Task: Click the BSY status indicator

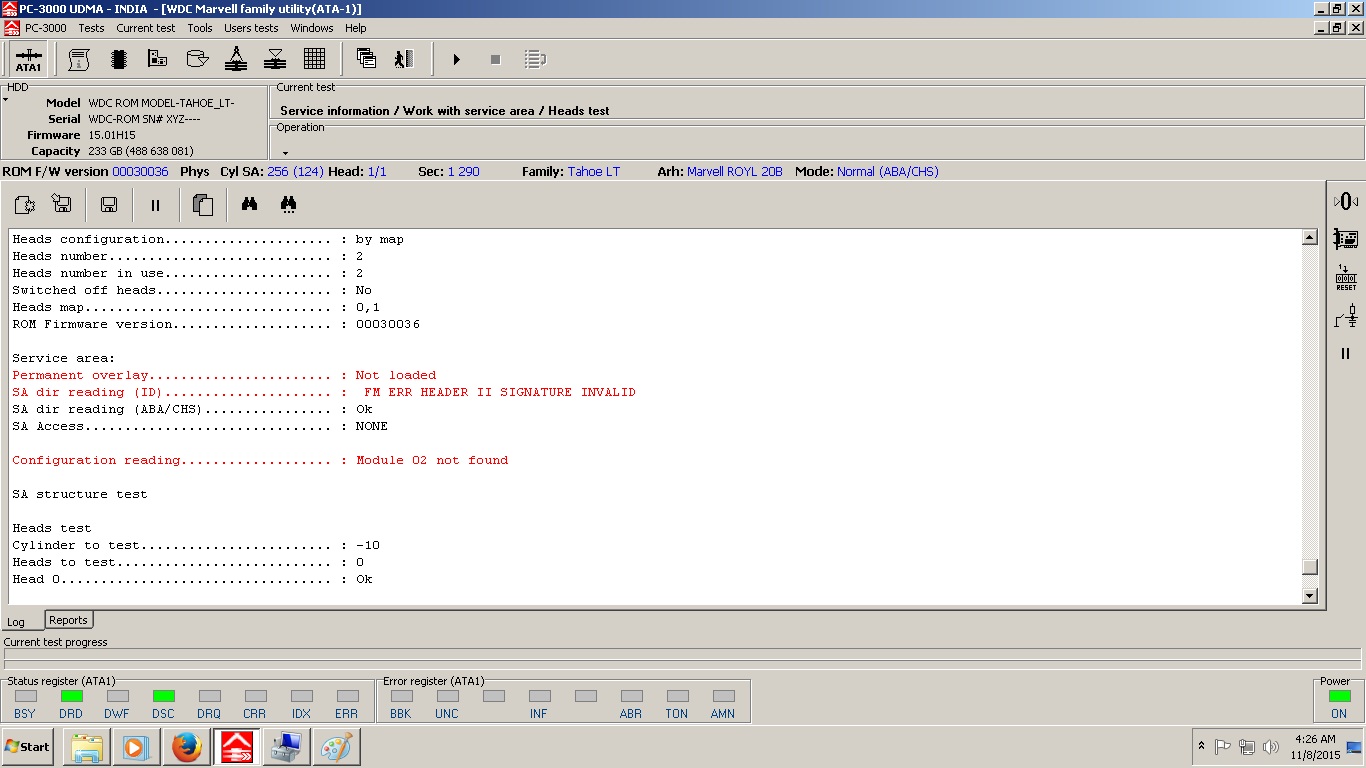Action: tap(25, 696)
